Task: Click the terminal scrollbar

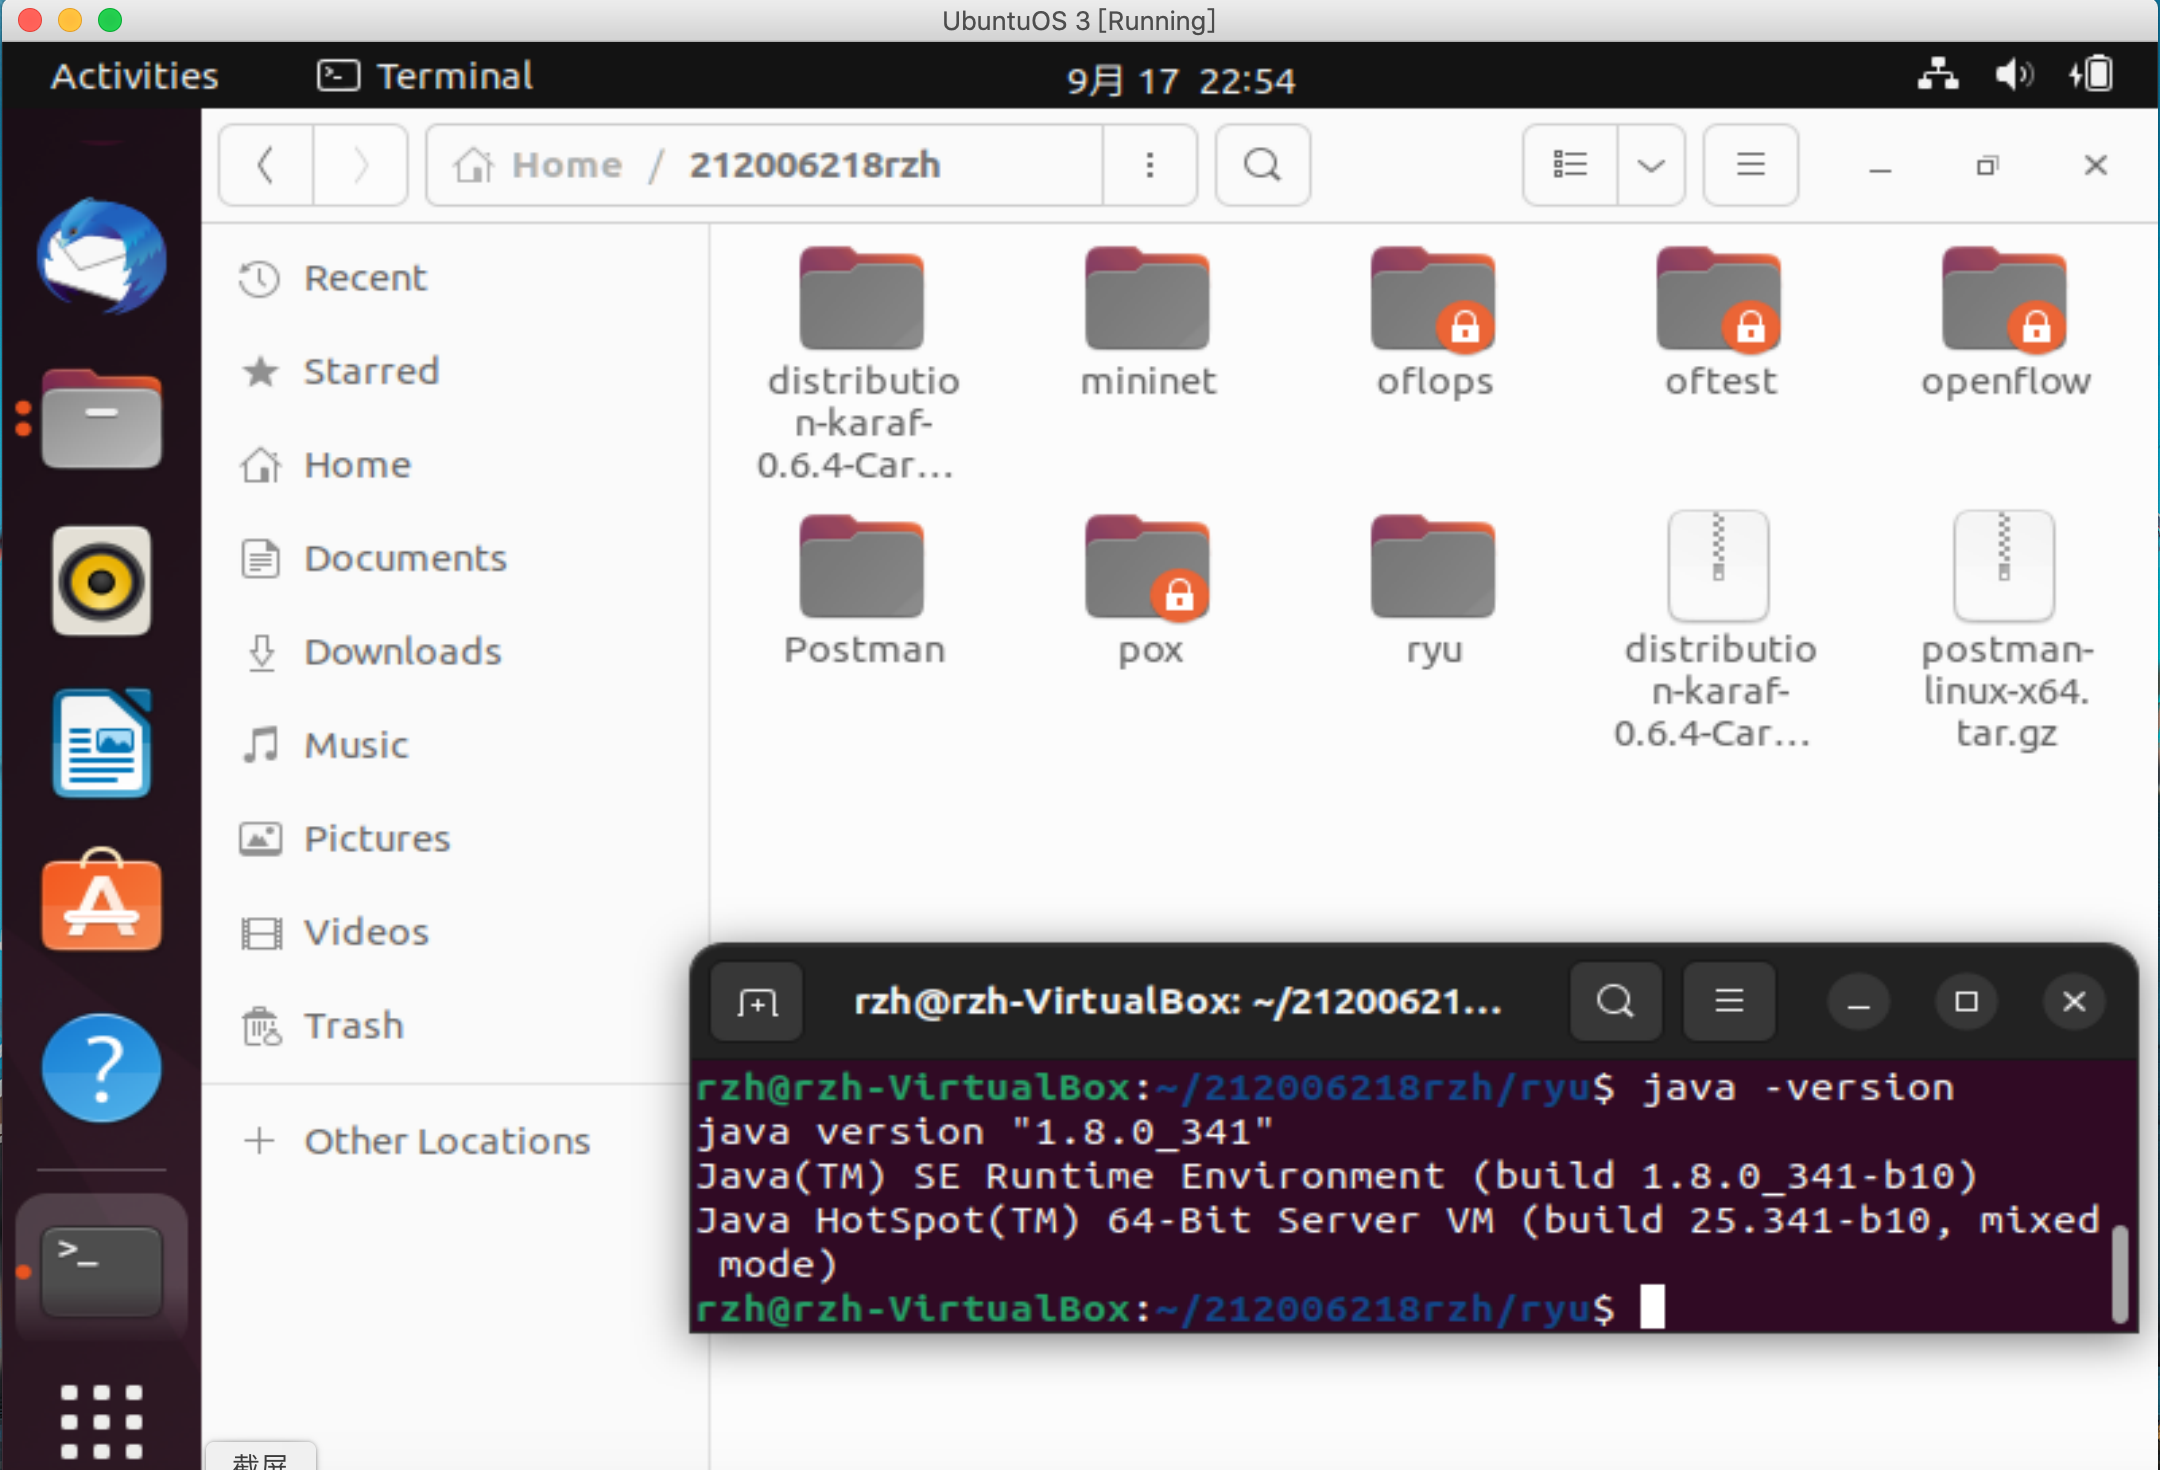Action: [x=2118, y=1272]
